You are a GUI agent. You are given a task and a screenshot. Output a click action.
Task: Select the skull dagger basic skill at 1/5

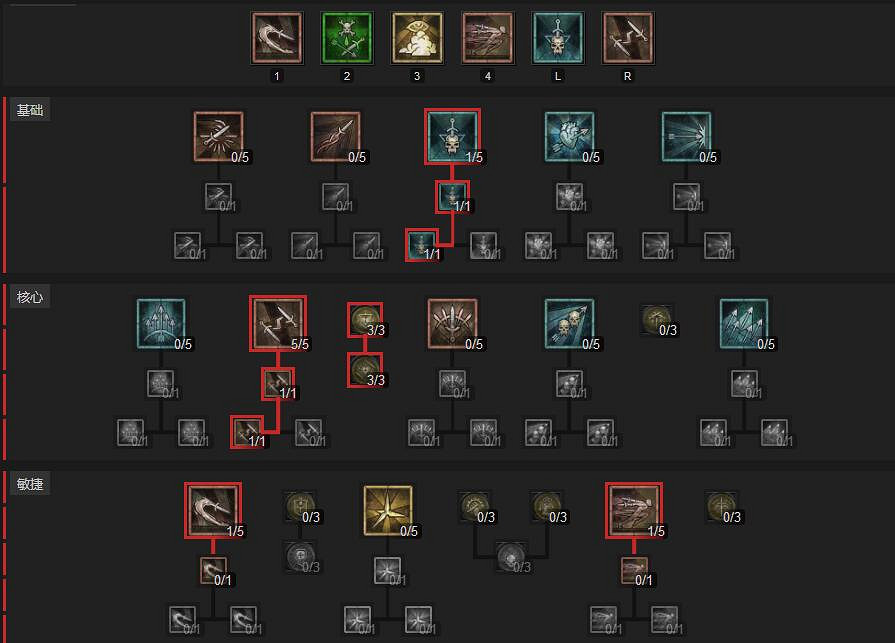(x=453, y=137)
